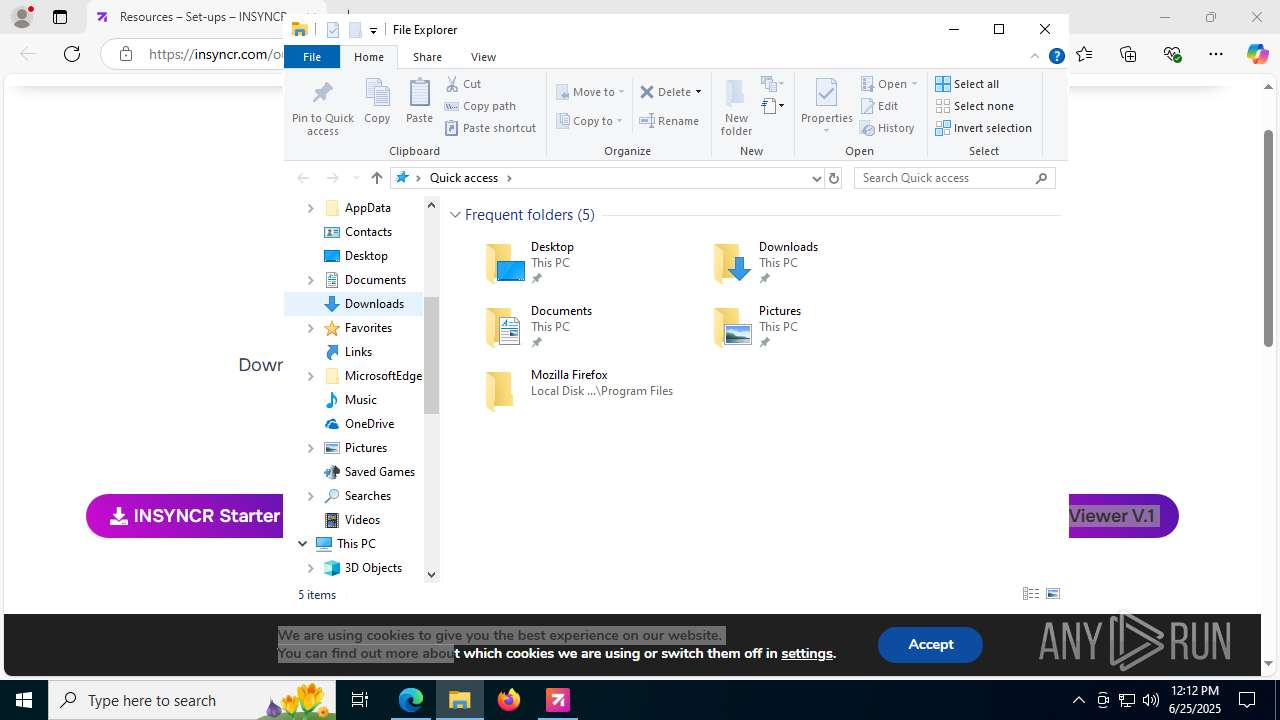Click the Windows taskbar search box

pos(194,700)
